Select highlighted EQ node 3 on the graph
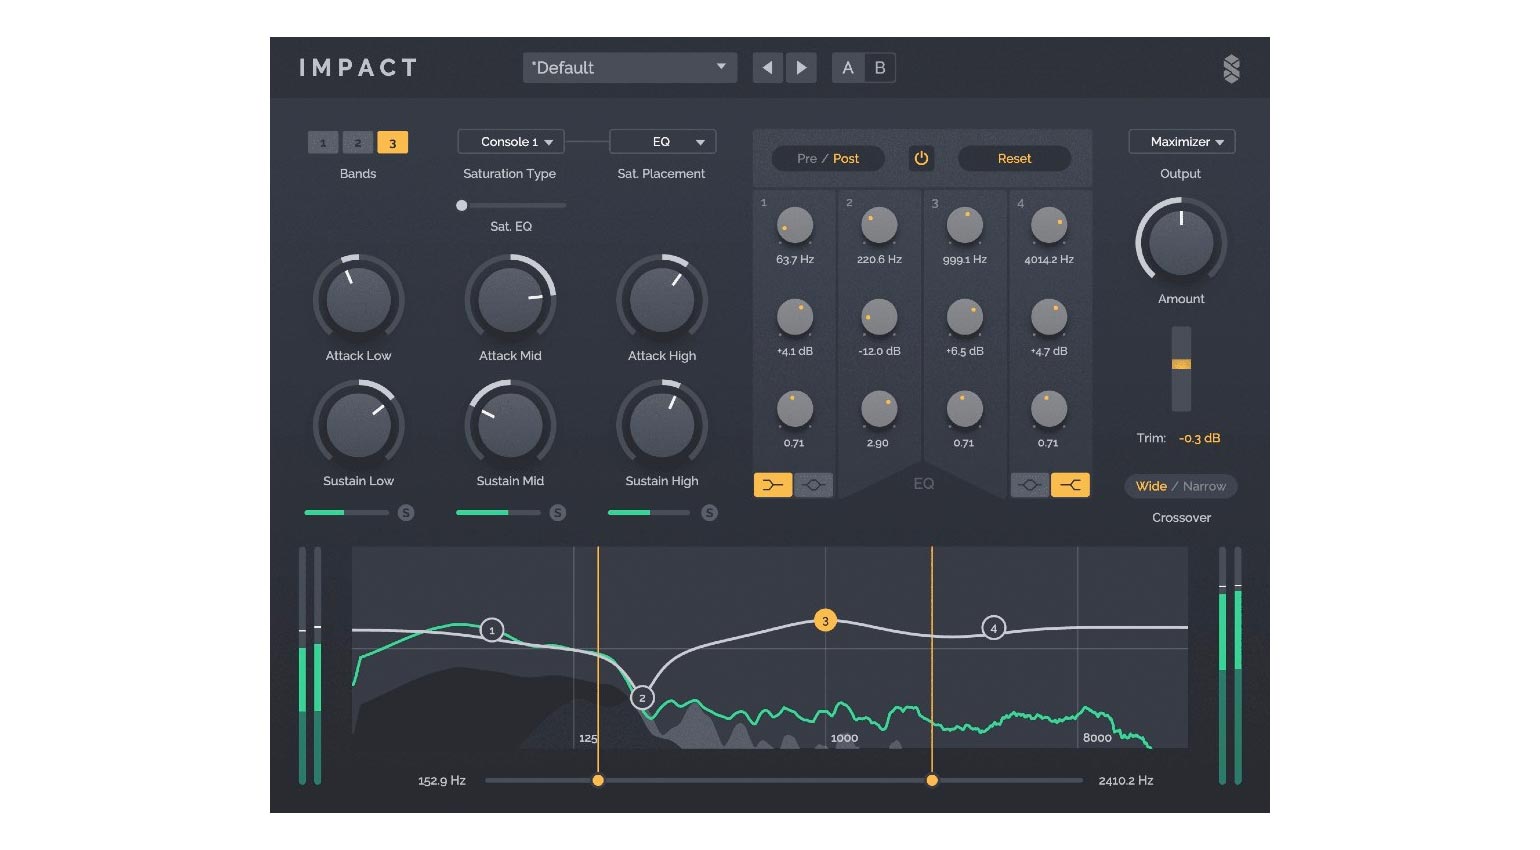 [x=825, y=621]
